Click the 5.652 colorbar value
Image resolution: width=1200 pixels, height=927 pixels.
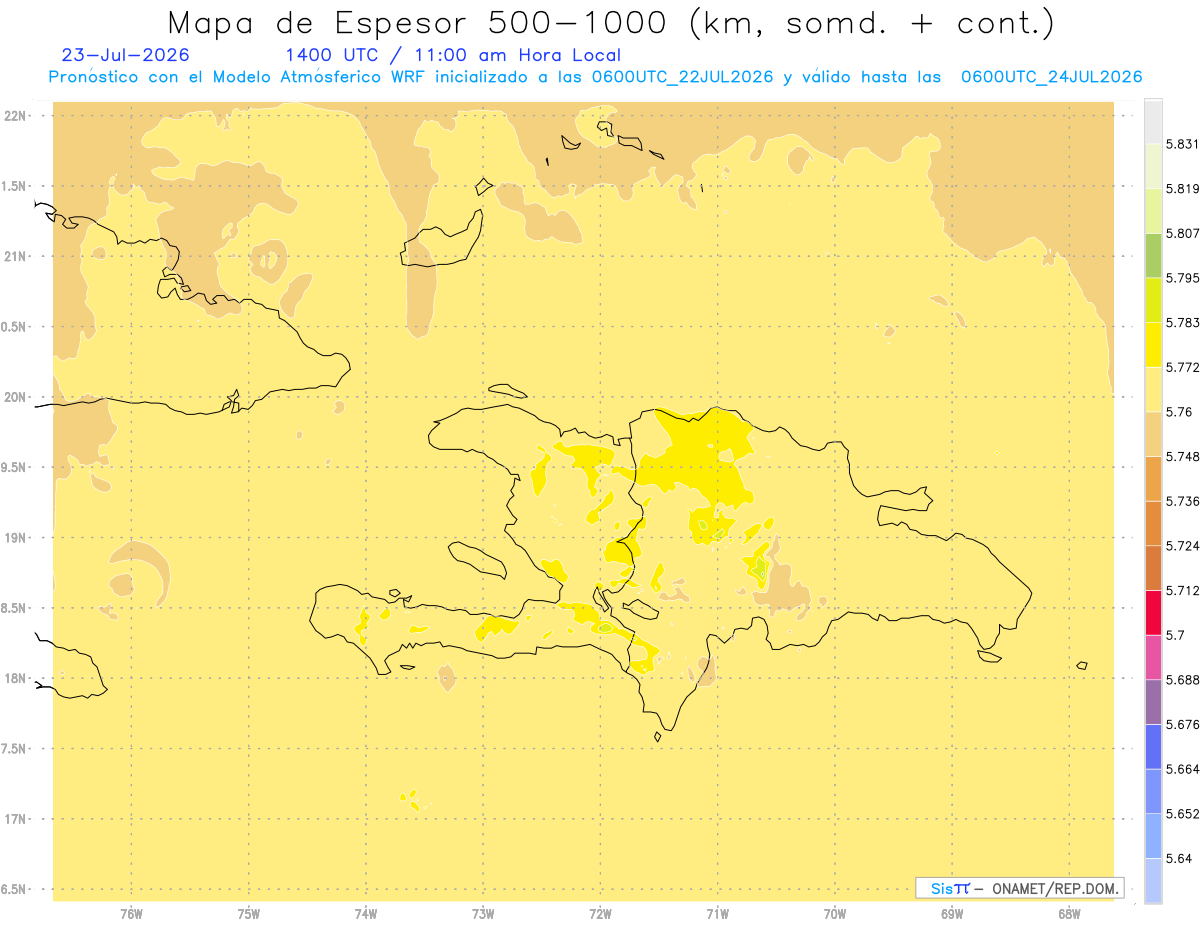point(1183,814)
